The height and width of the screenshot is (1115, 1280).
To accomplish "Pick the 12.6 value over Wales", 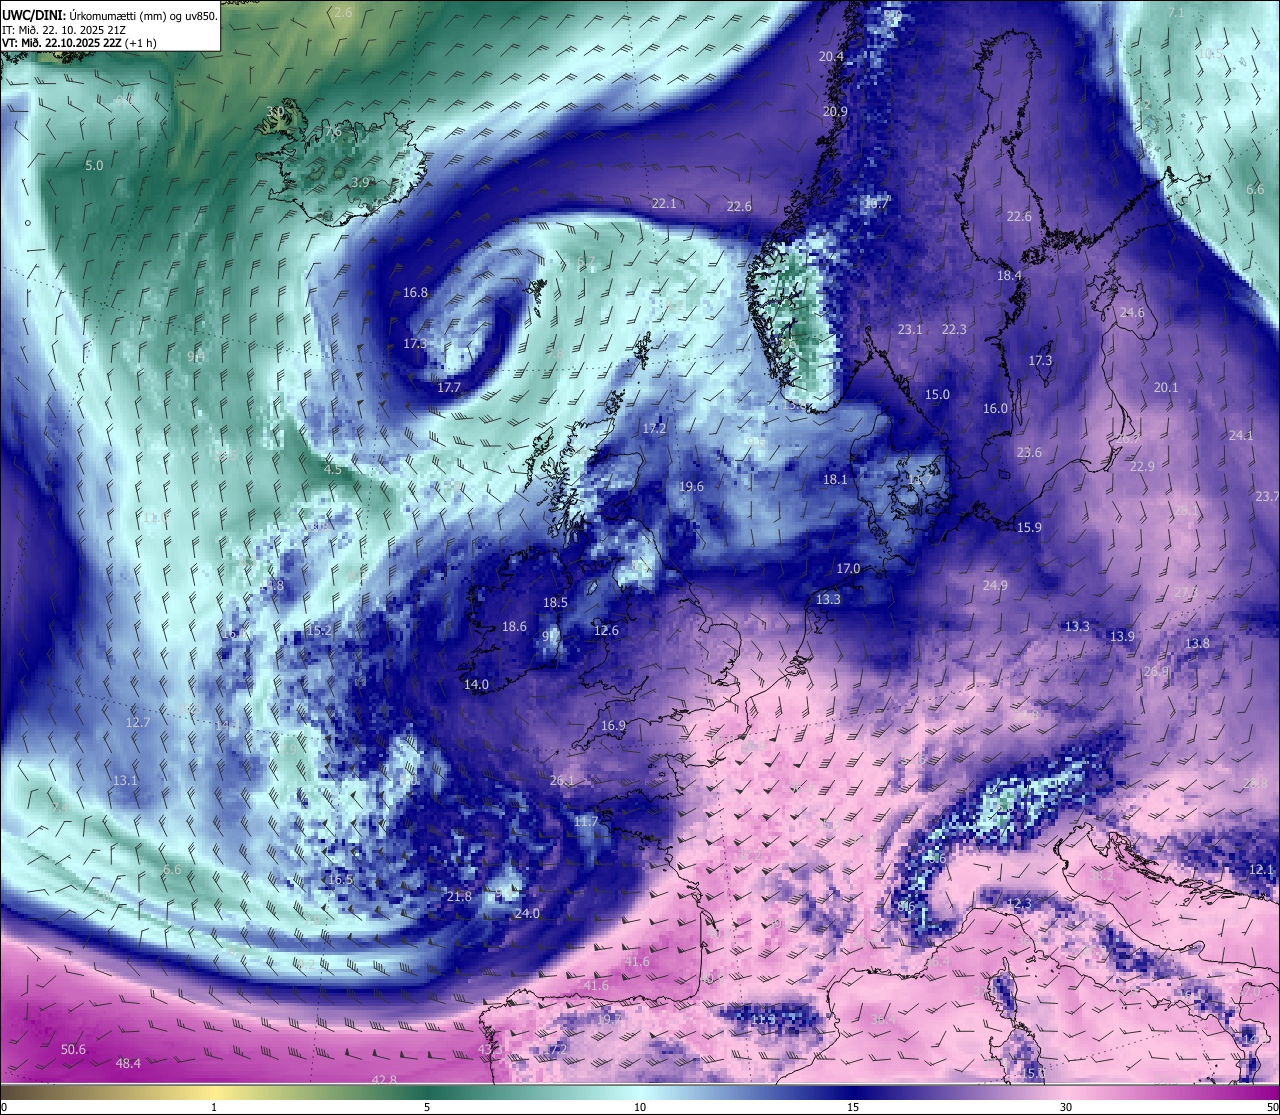I will pos(606,630).
